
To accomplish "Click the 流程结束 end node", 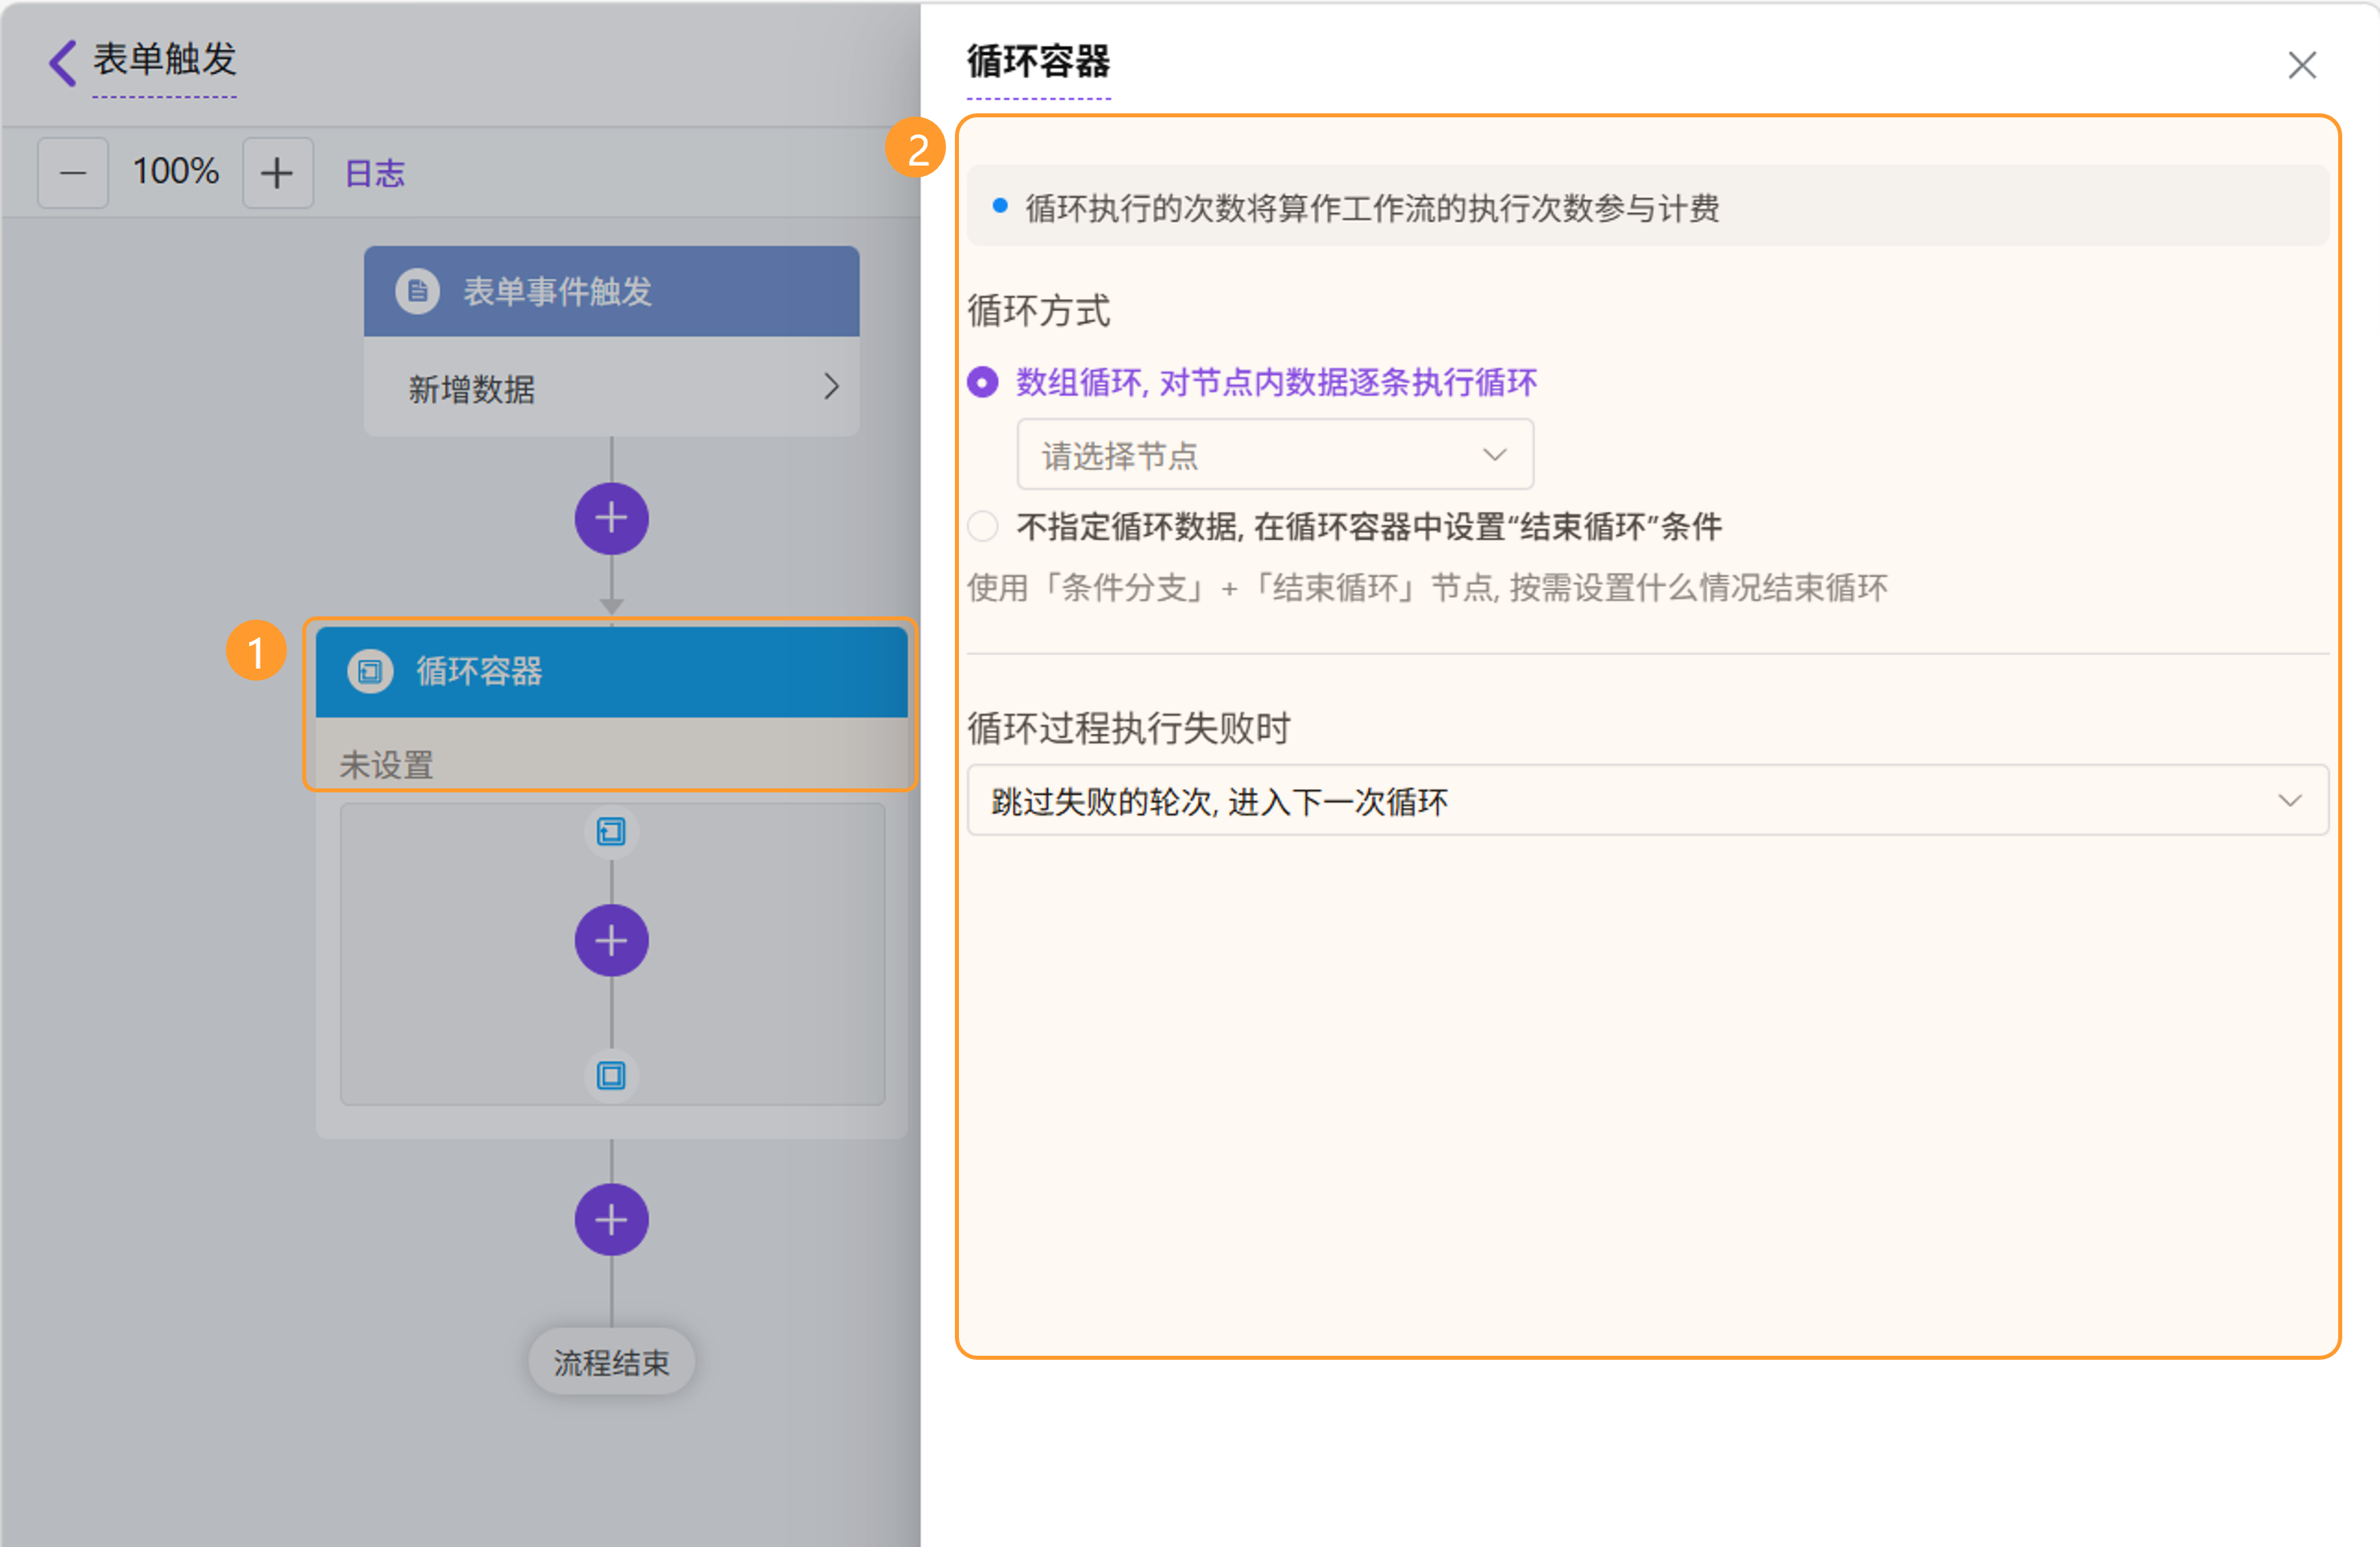I will (611, 1362).
